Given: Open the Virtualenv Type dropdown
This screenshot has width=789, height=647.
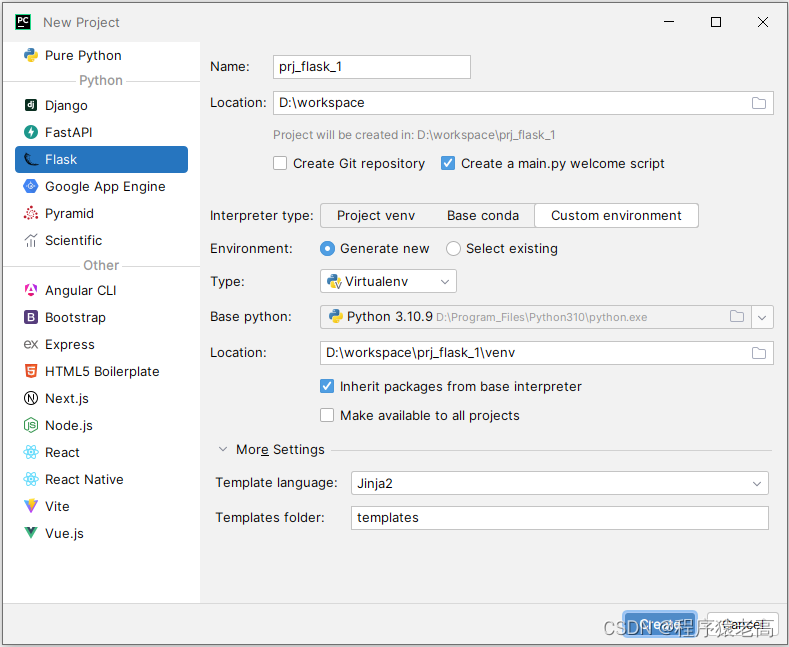Looking at the screenshot, I should tap(388, 281).
